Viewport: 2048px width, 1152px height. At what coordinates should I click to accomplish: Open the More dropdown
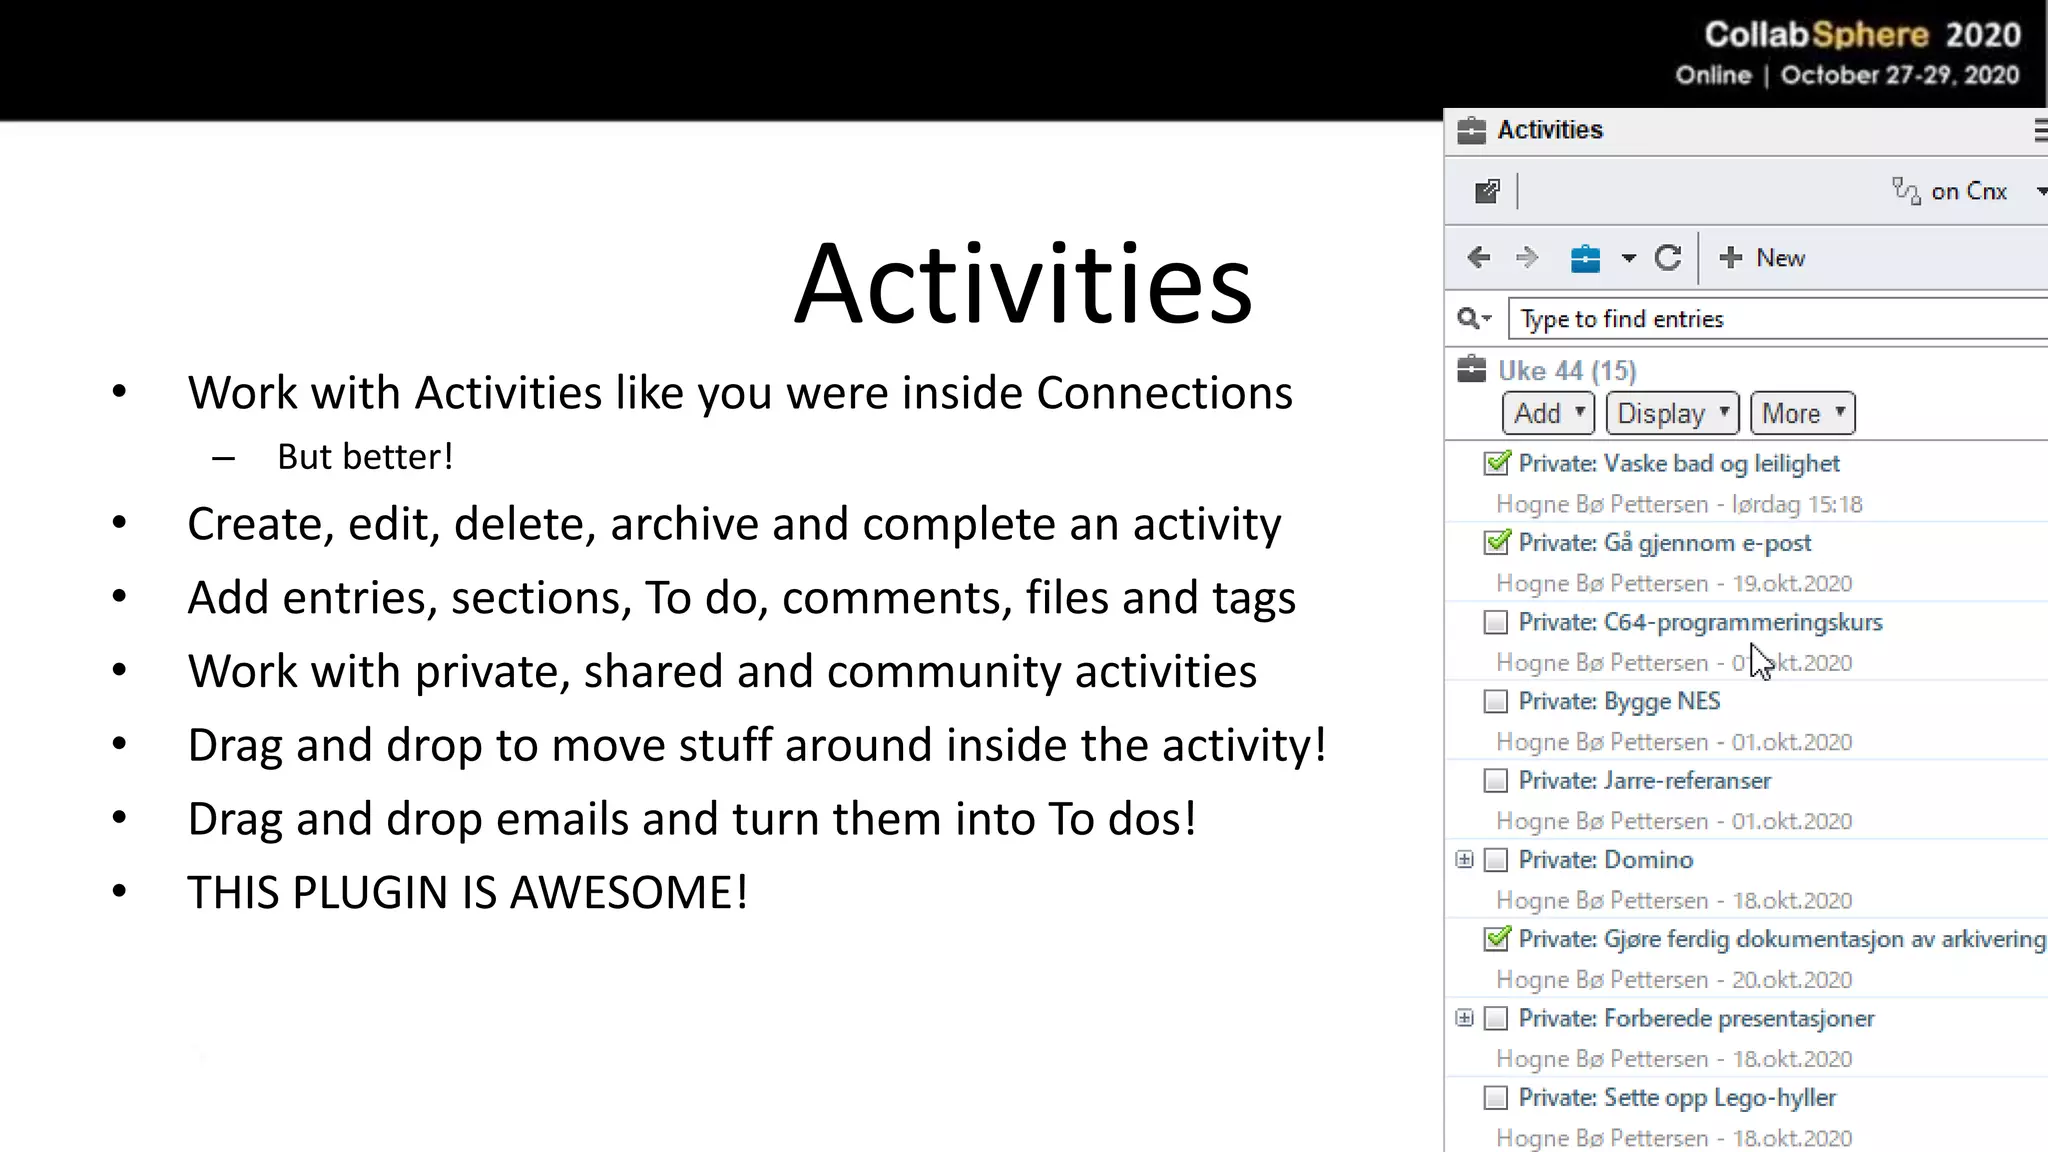click(x=1802, y=413)
